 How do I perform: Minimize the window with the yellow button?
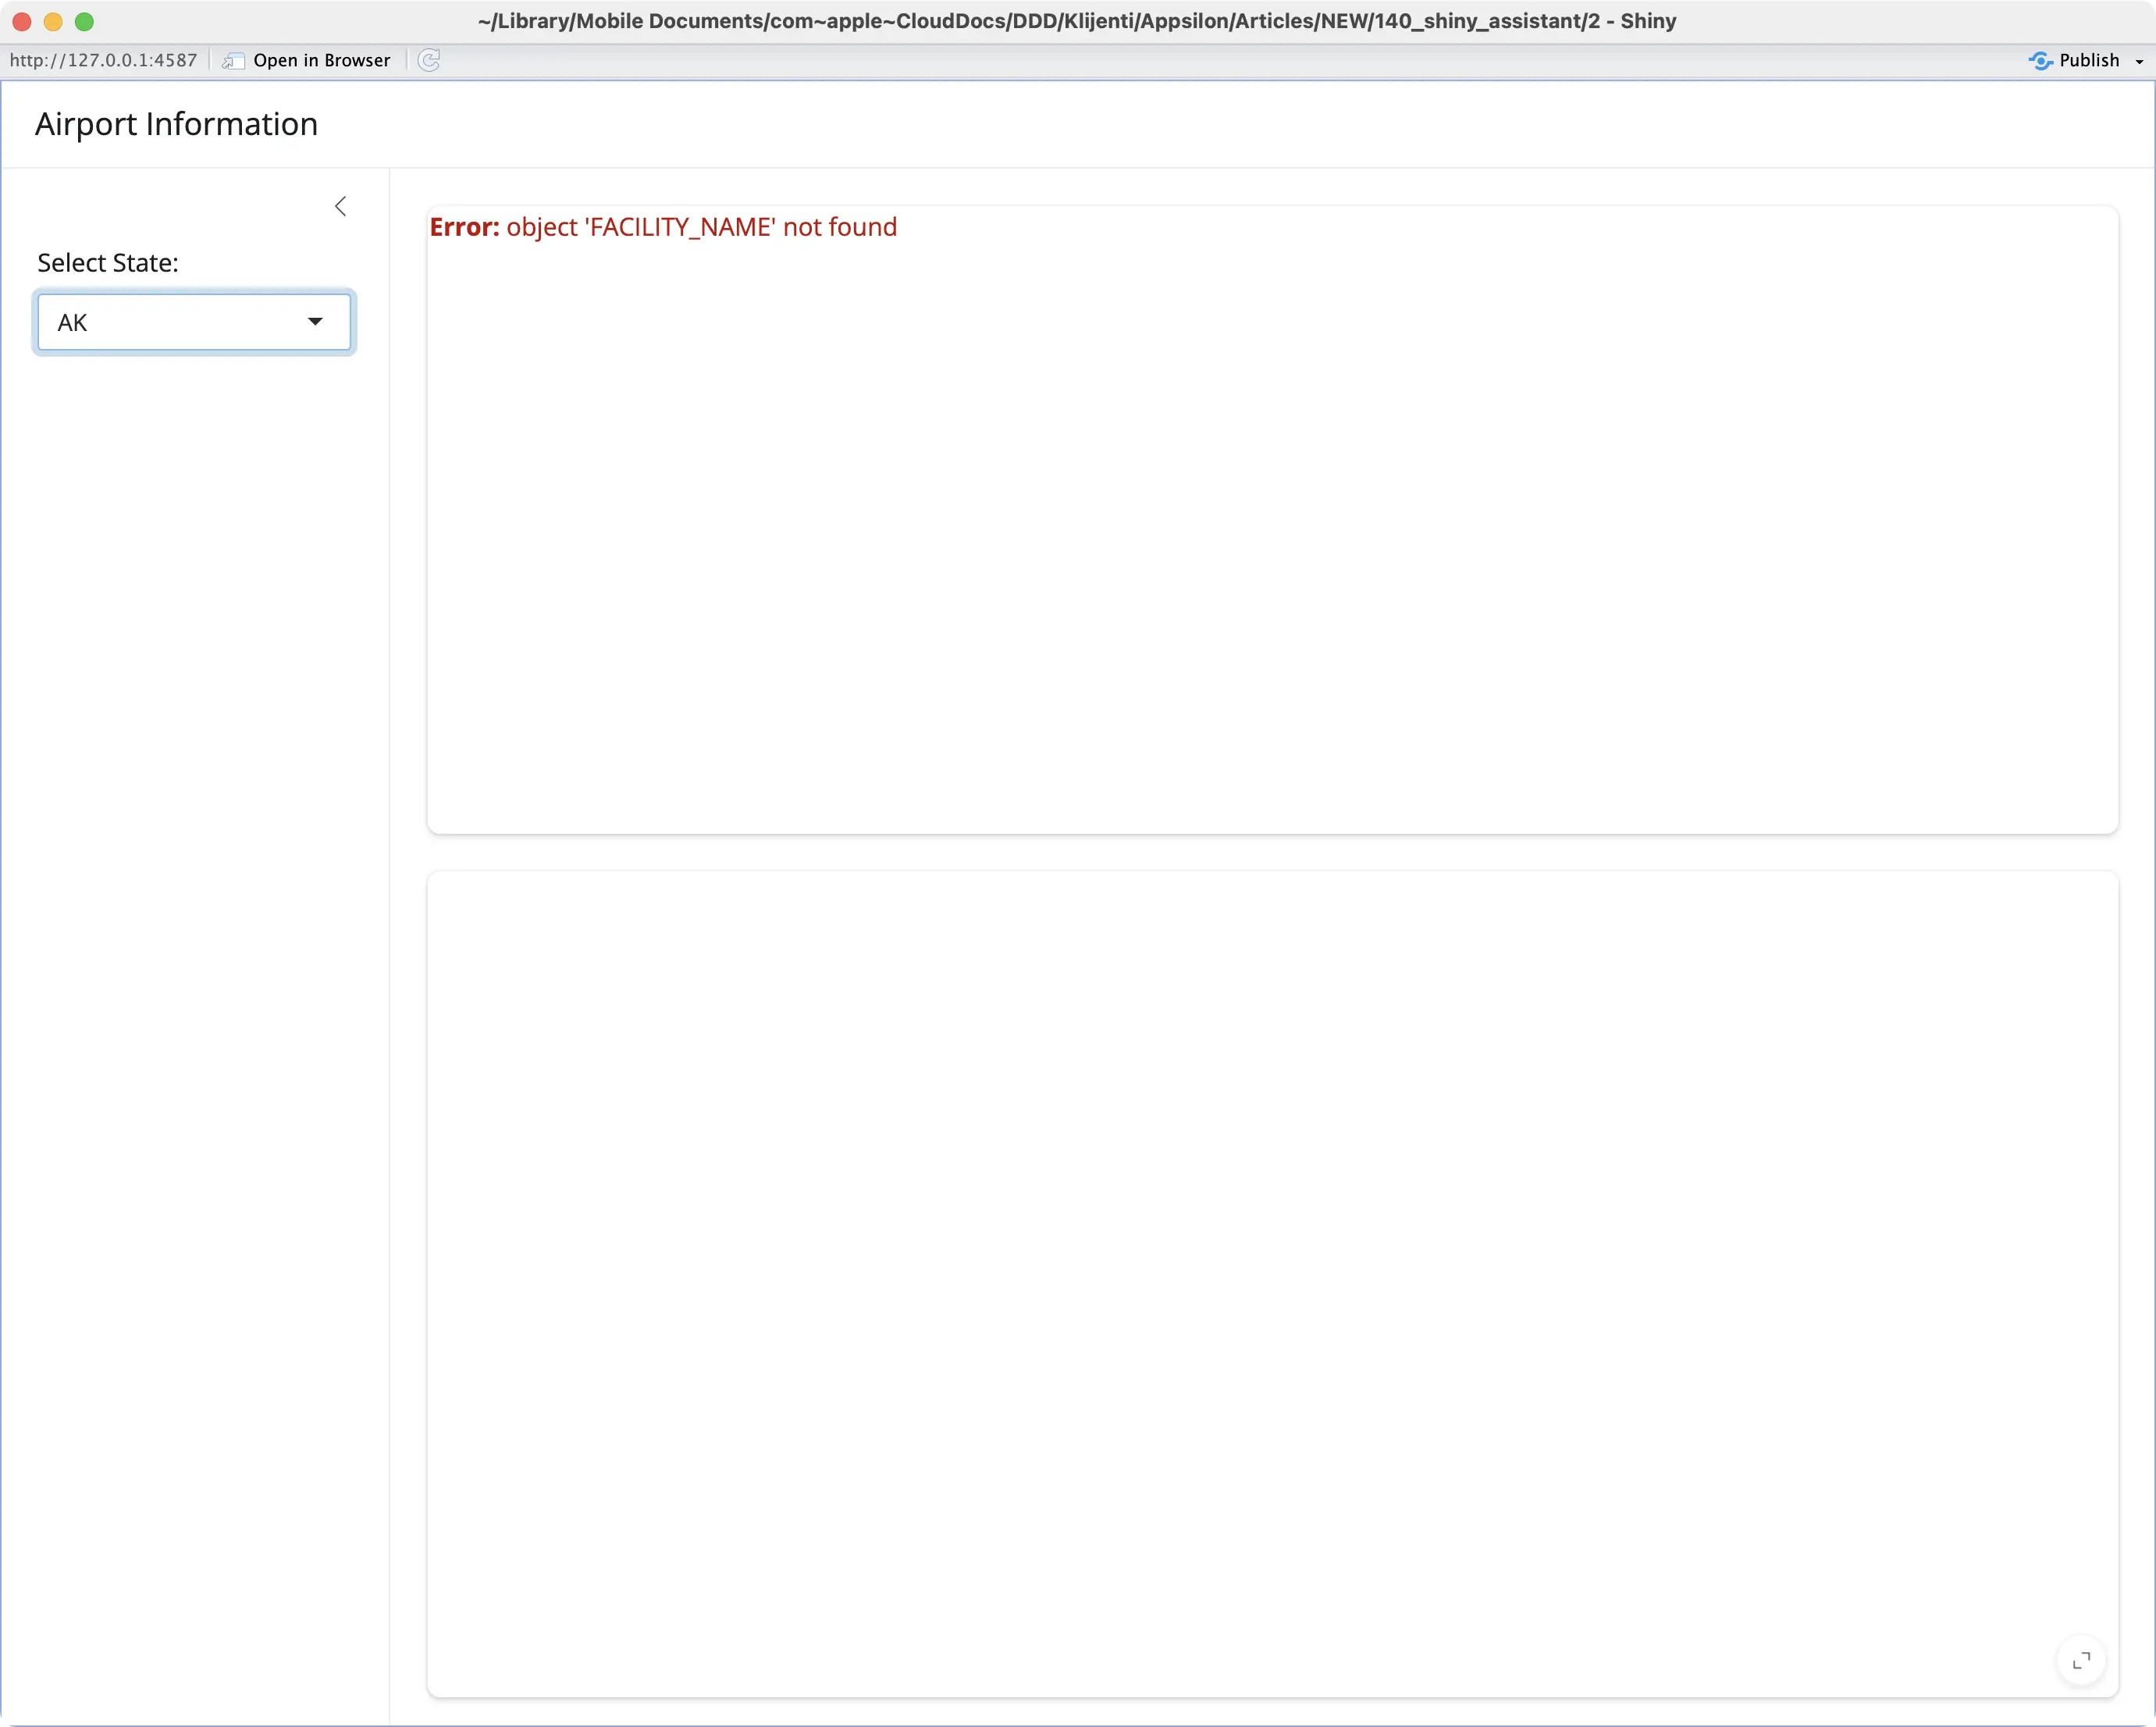click(53, 21)
